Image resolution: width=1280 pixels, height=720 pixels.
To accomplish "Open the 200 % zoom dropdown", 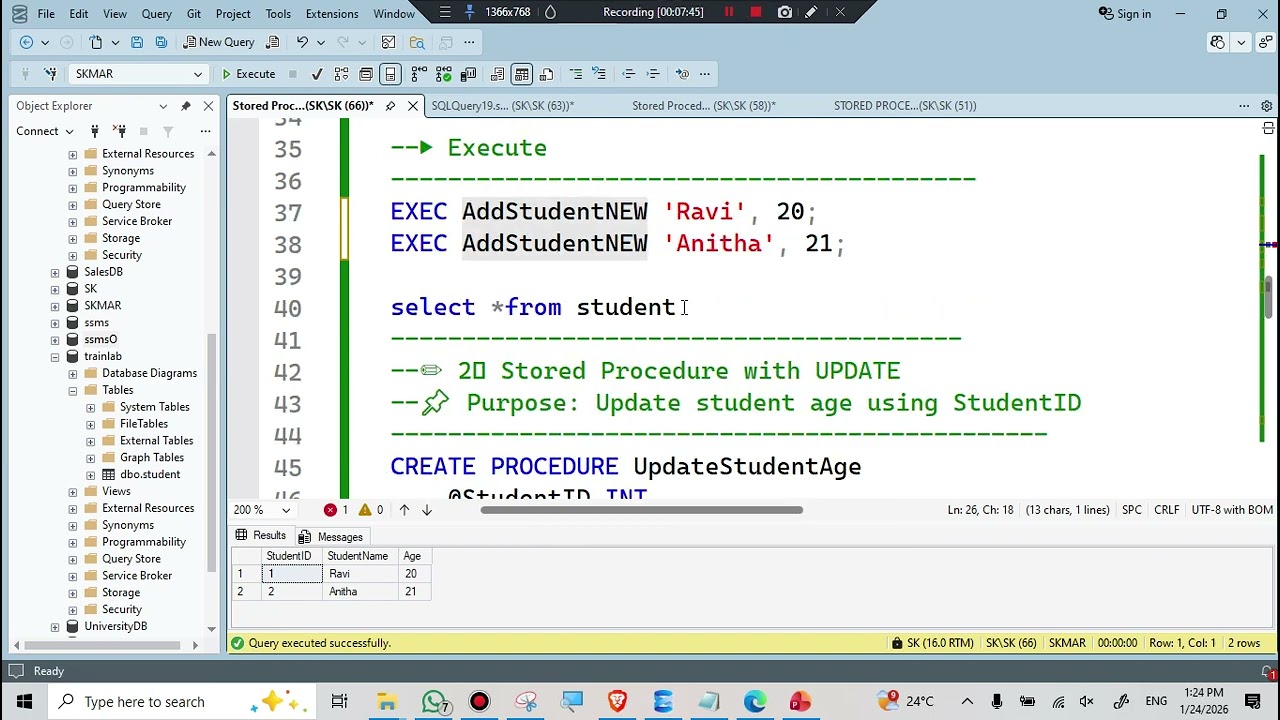I will click(286, 510).
